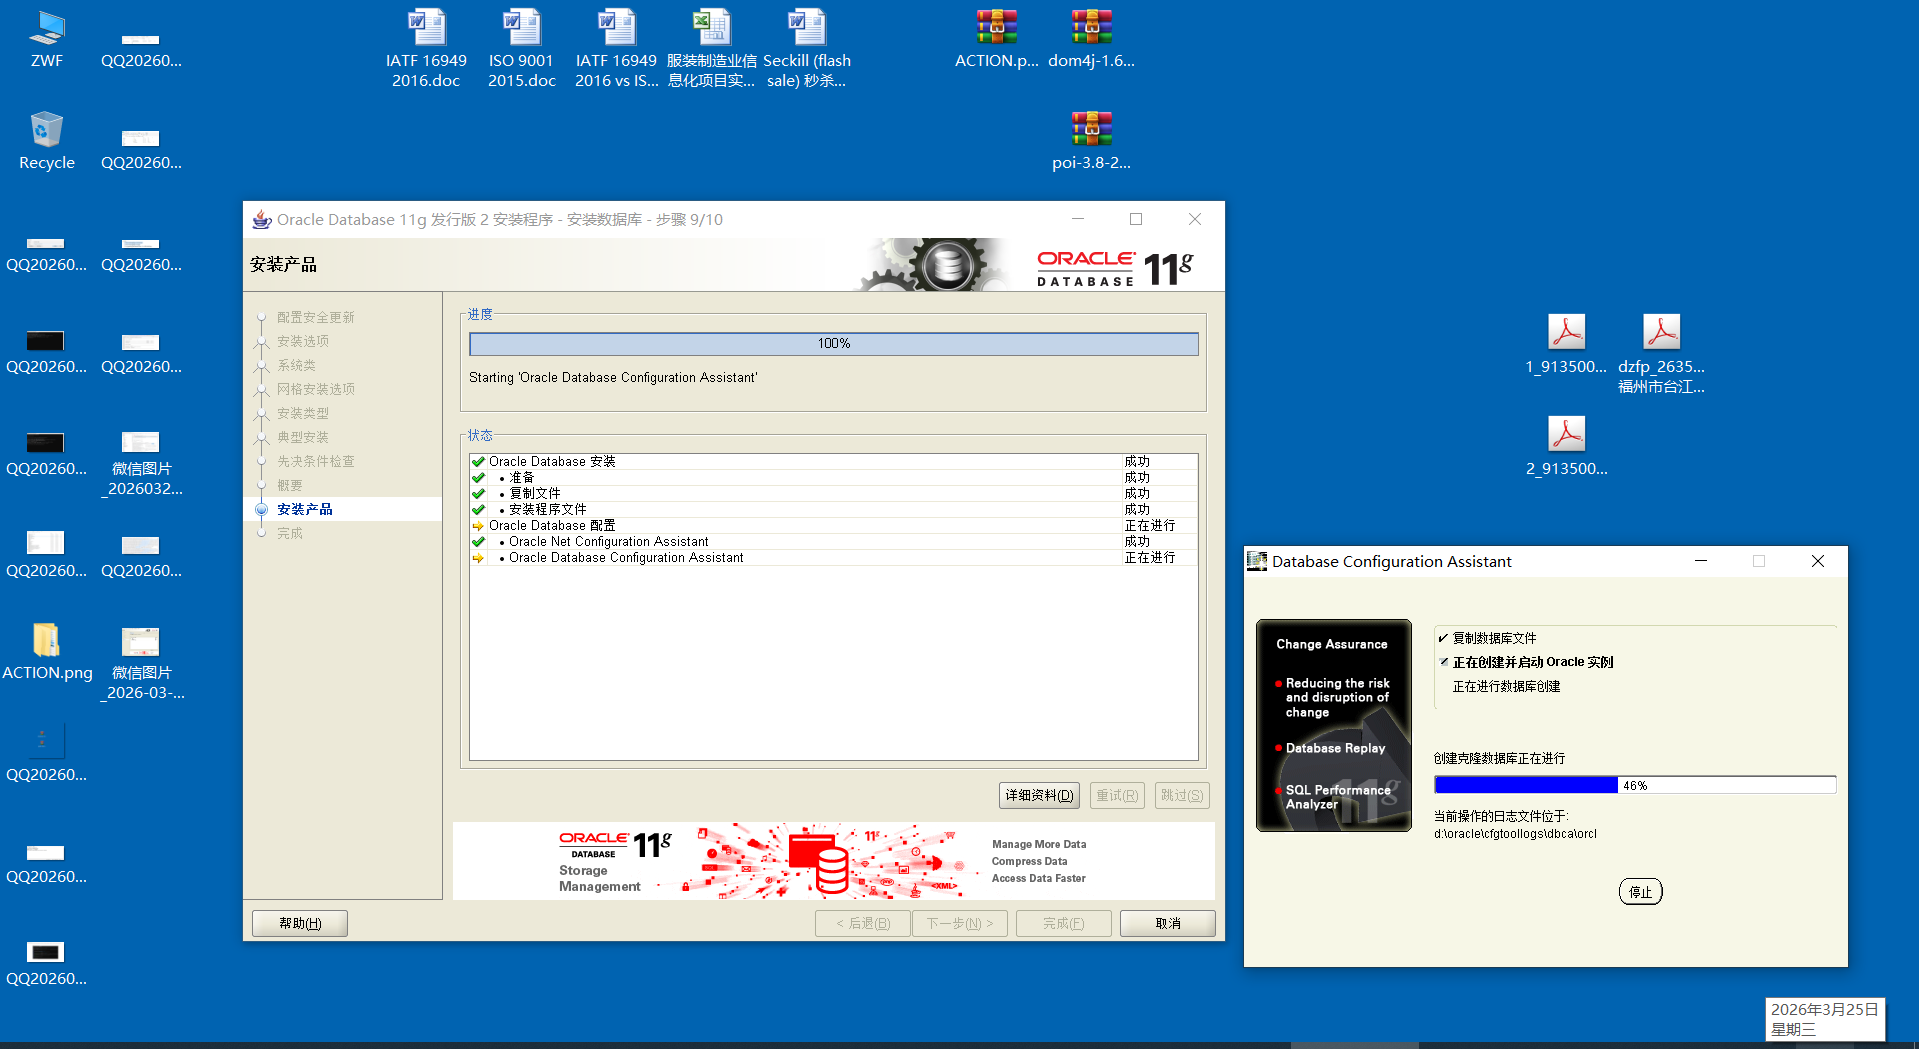Select 先决条件检查 step in sidebar
This screenshot has height=1049, width=1919.
click(x=316, y=461)
